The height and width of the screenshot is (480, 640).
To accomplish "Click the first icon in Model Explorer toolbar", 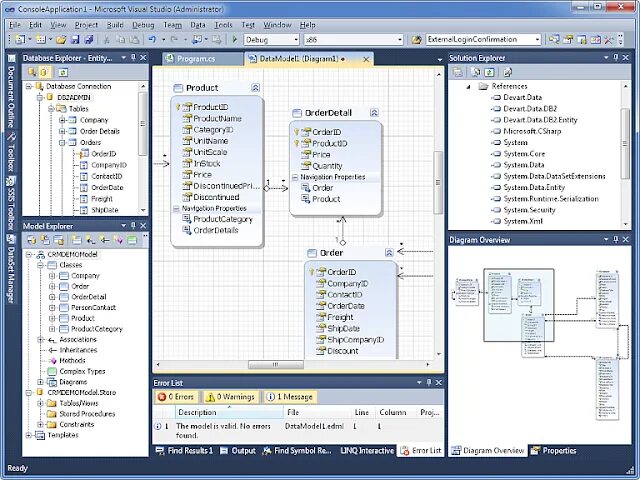I will tap(32, 240).
